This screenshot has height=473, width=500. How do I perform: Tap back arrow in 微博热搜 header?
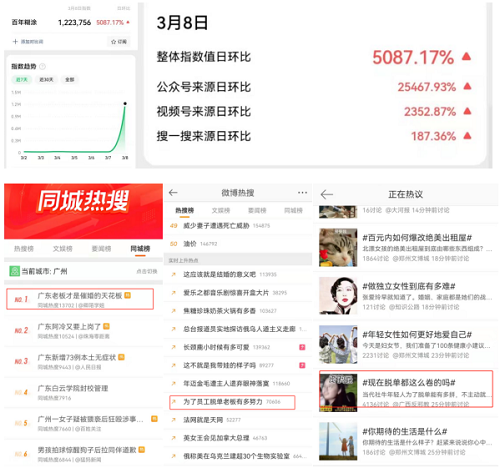pos(173,192)
